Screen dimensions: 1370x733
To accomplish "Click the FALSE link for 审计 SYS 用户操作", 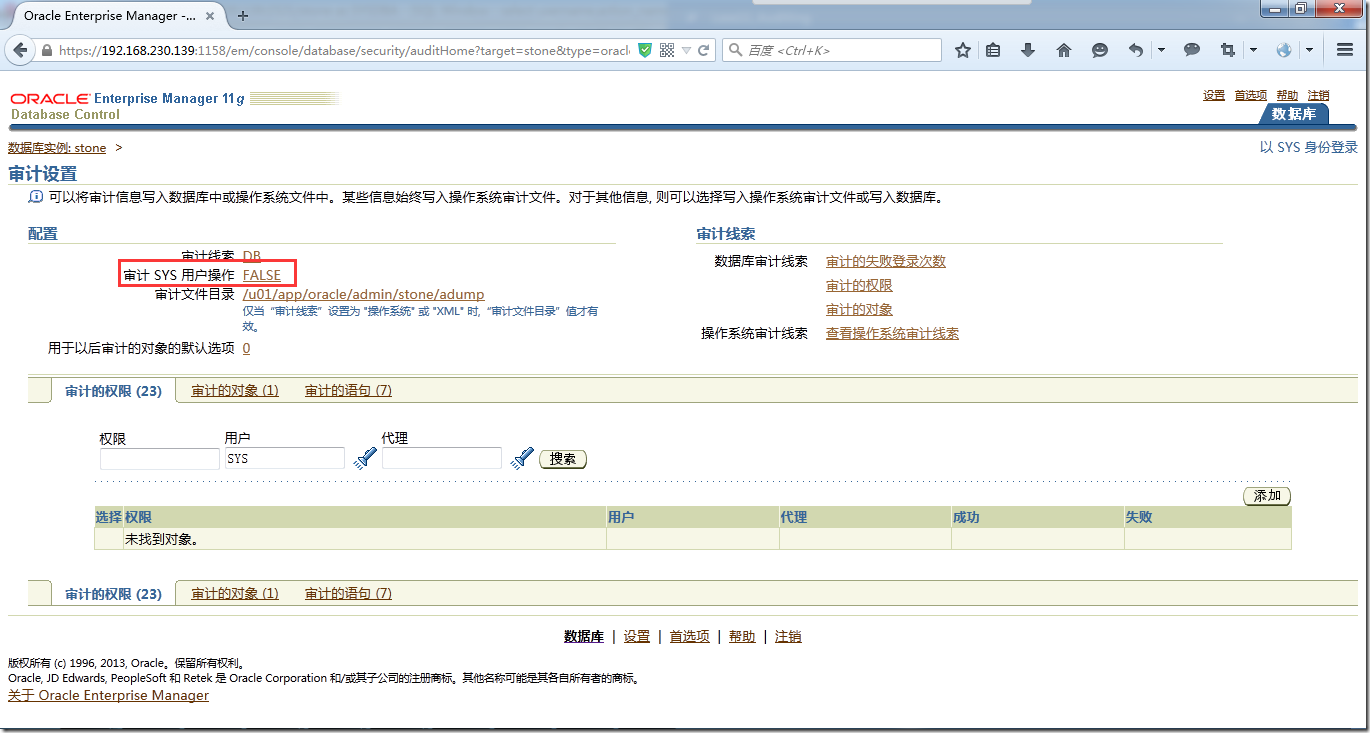I will click(x=262, y=275).
